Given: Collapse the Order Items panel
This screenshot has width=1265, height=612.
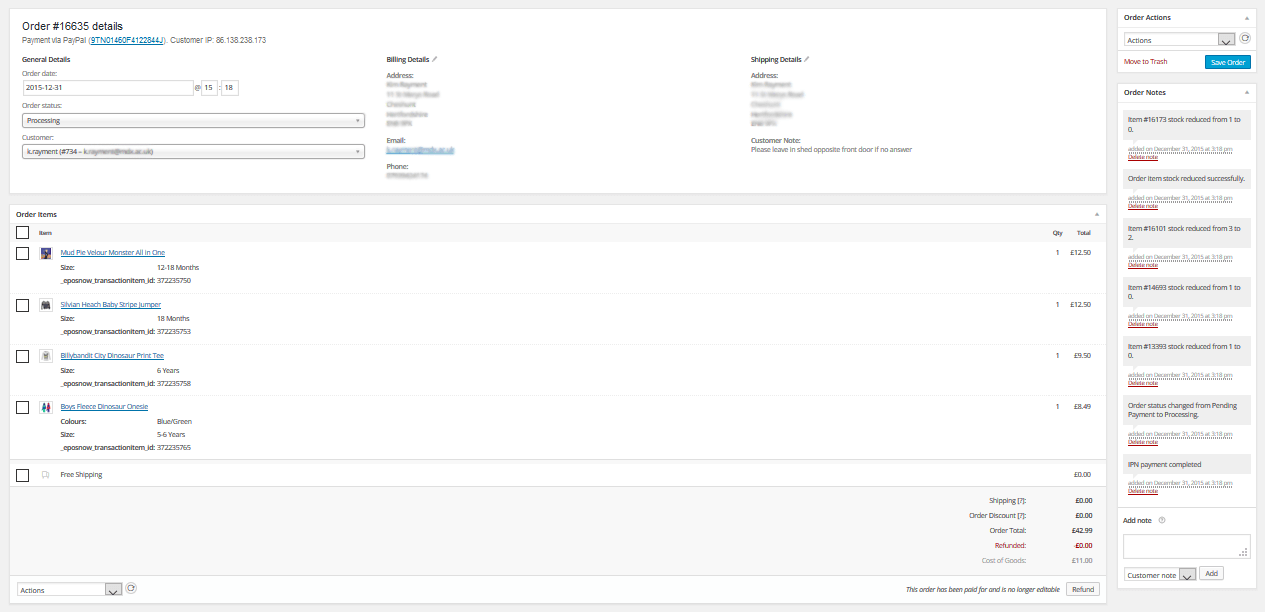Looking at the screenshot, I should click(1096, 214).
